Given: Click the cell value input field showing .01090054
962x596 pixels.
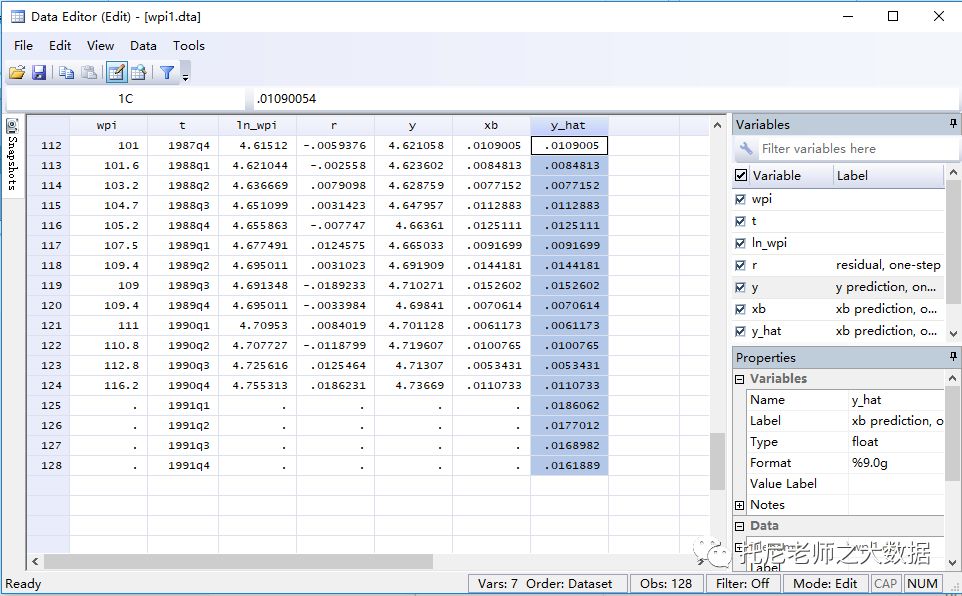Looking at the screenshot, I should tap(606, 99).
